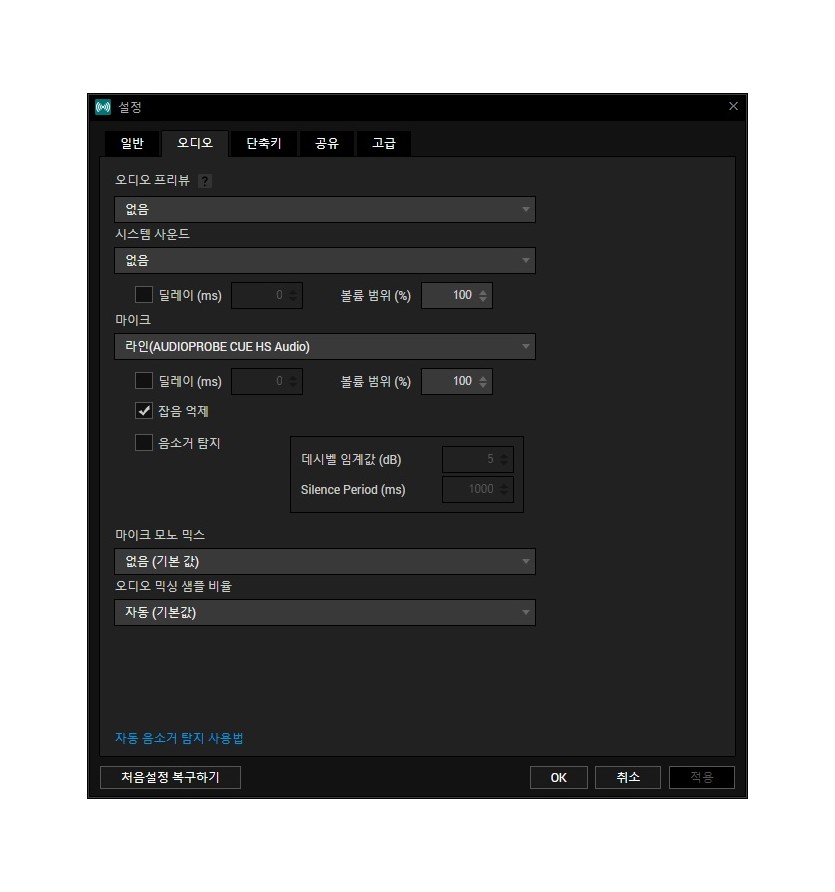Open the 고급 tab
835x892 pixels.
coord(384,143)
